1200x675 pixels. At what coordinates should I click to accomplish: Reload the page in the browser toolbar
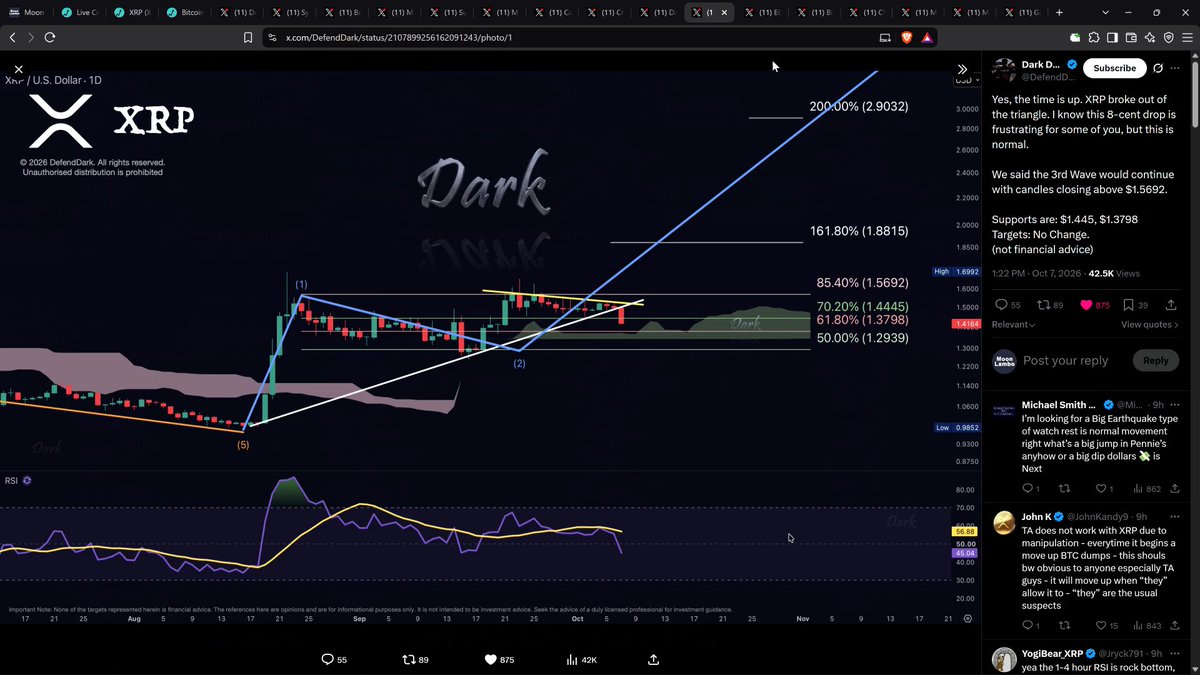50,37
